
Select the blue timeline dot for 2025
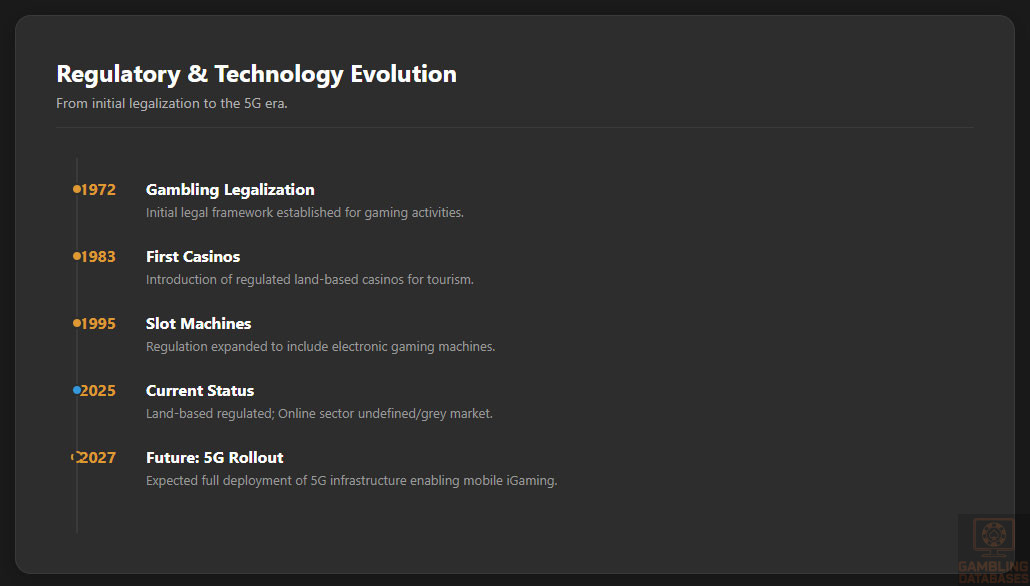coord(77,390)
